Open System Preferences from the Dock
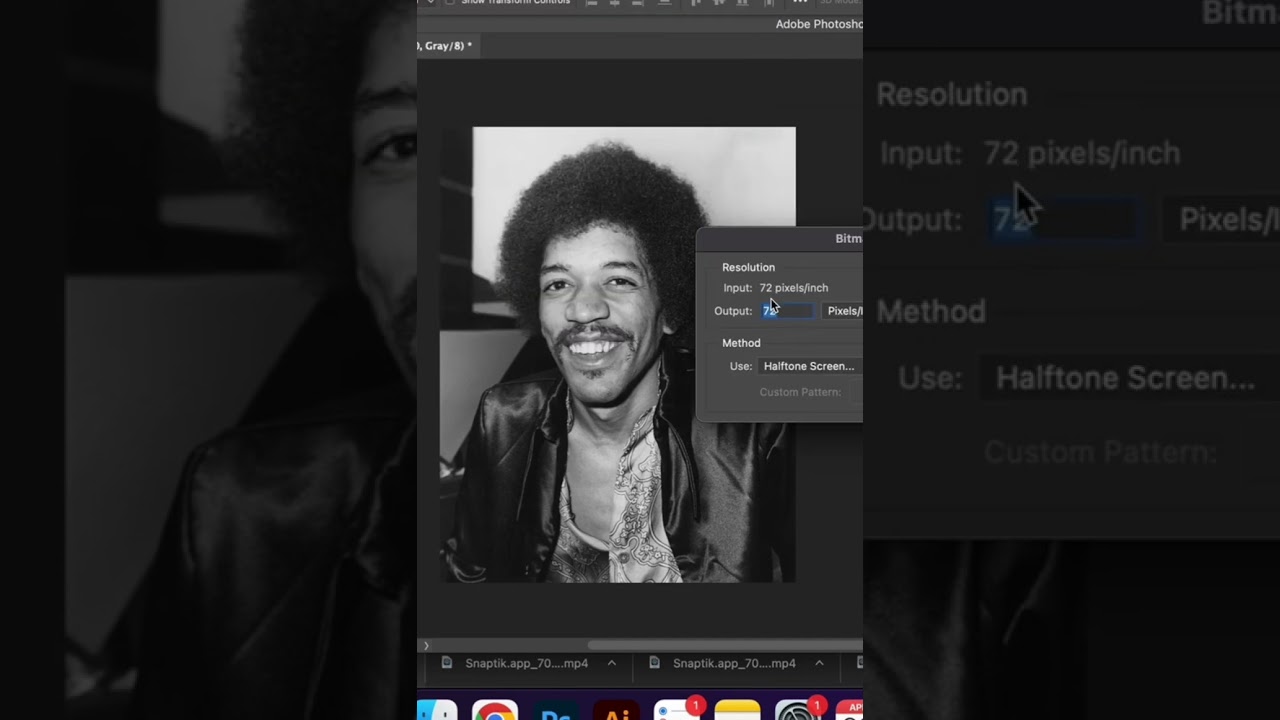The image size is (1280, 720). coord(798,712)
